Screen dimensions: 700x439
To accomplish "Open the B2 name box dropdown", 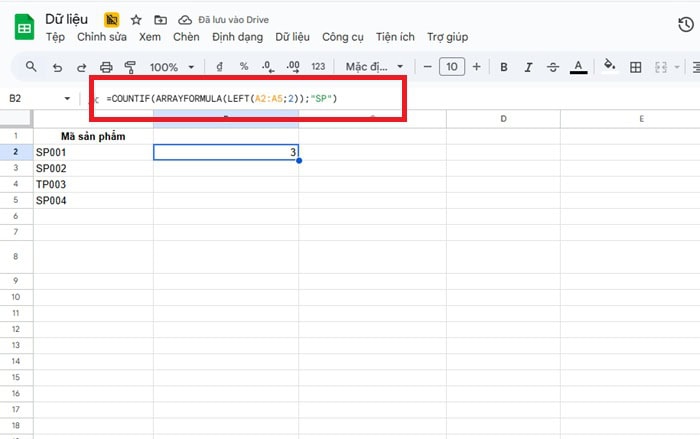I will tap(67, 99).
